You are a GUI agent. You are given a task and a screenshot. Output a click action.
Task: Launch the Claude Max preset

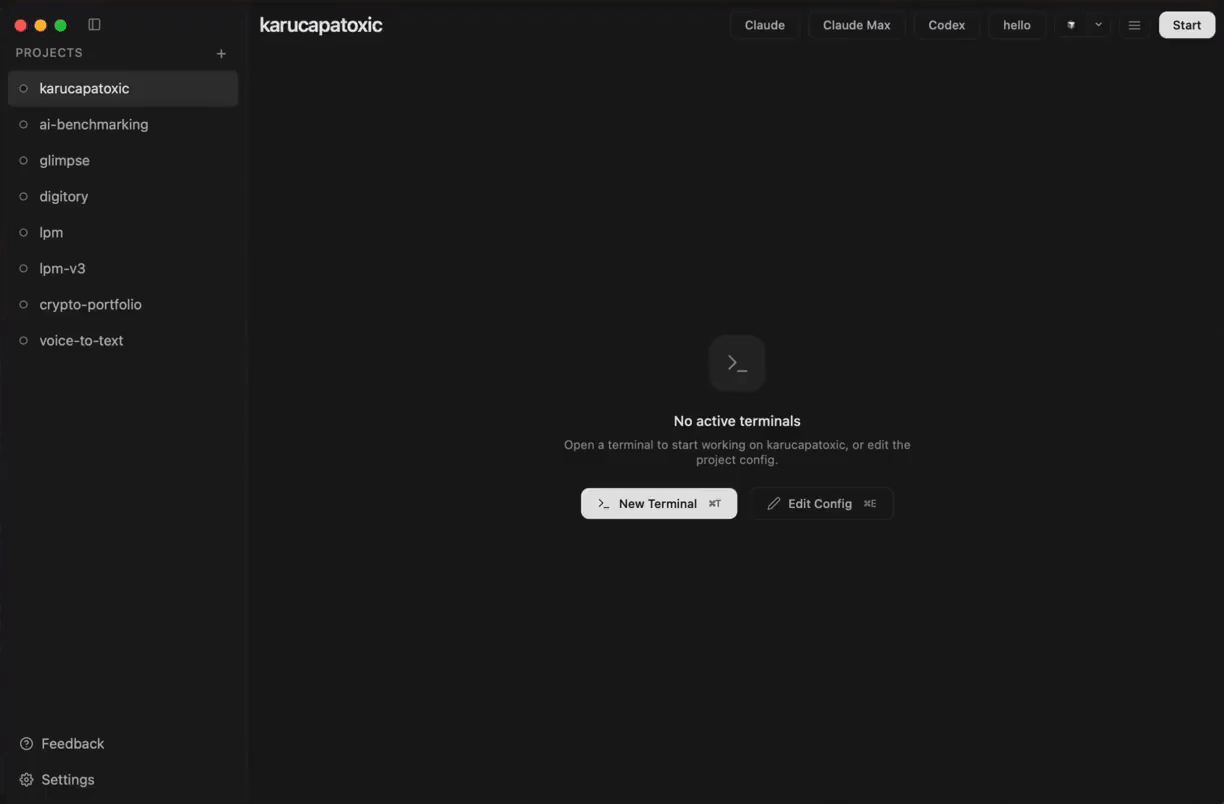point(857,25)
